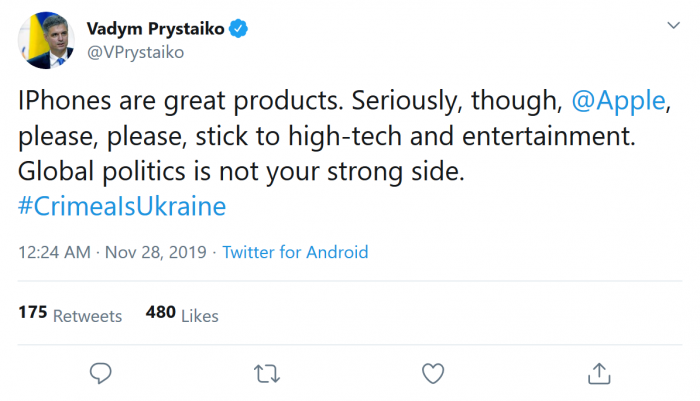
Task: Click the 480 like count number
Action: point(160,313)
